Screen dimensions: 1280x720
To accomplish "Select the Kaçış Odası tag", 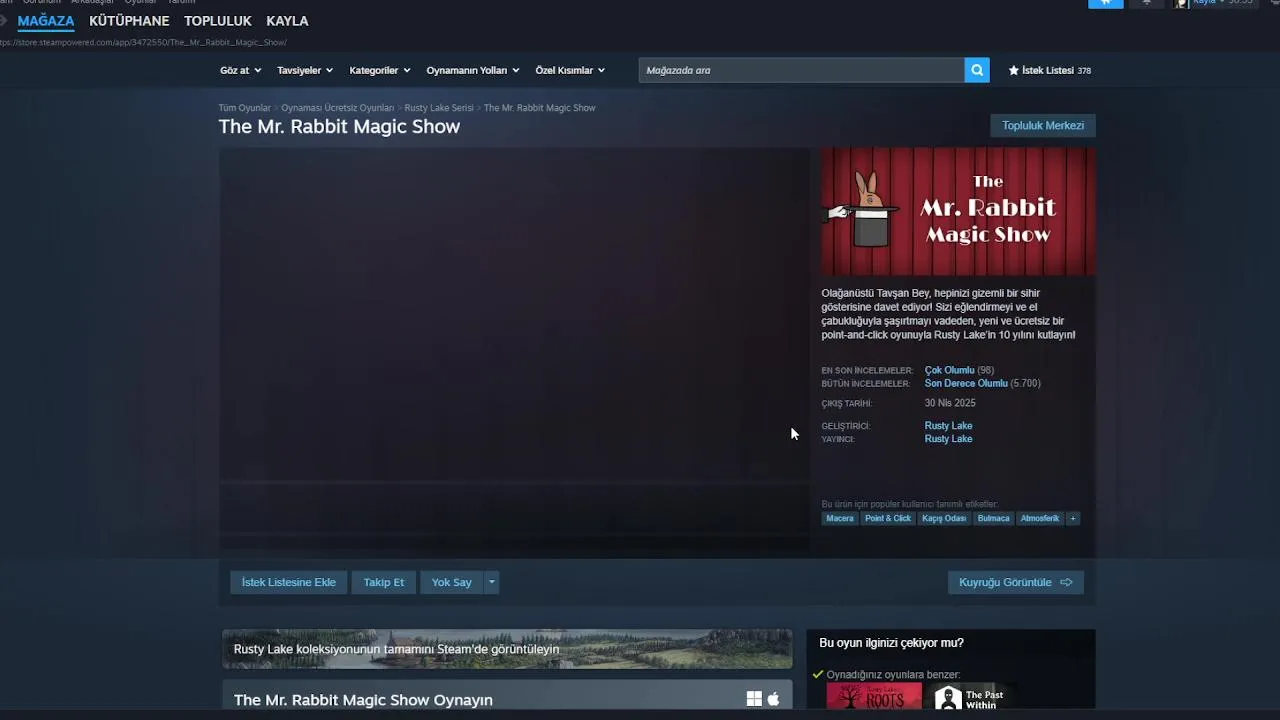I will [944, 518].
